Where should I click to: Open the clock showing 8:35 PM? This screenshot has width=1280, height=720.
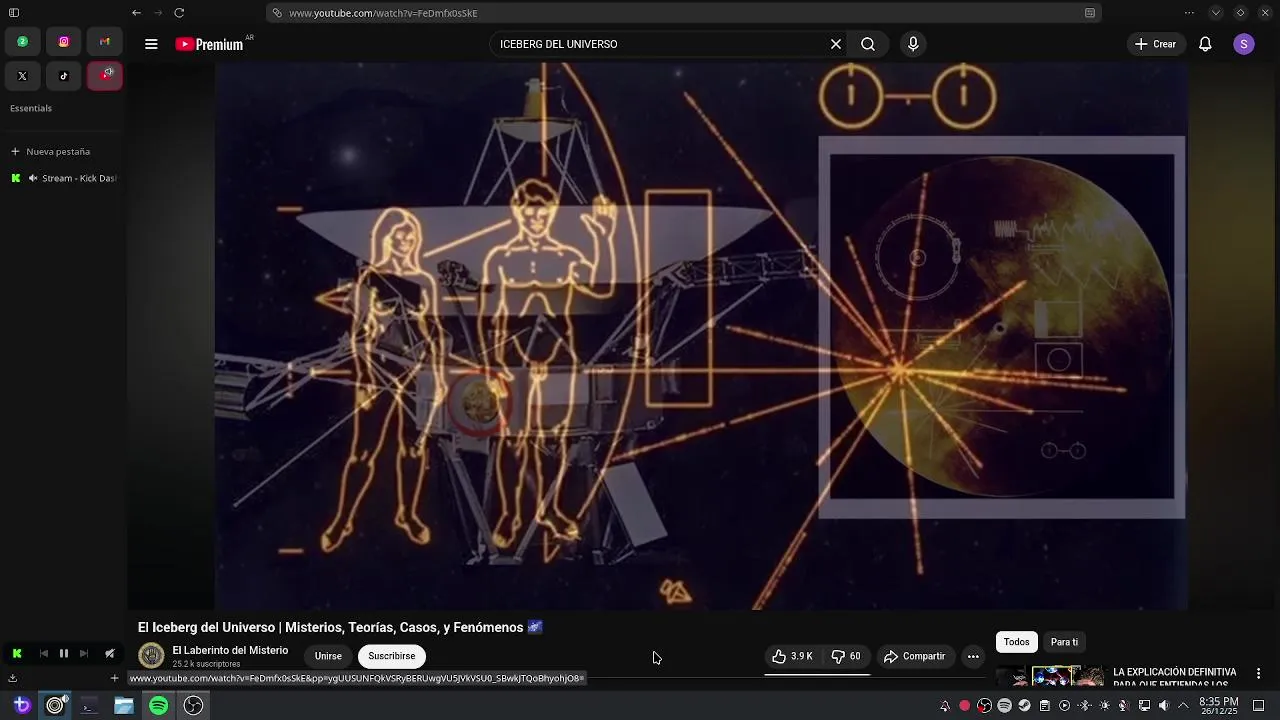[x=1218, y=706]
